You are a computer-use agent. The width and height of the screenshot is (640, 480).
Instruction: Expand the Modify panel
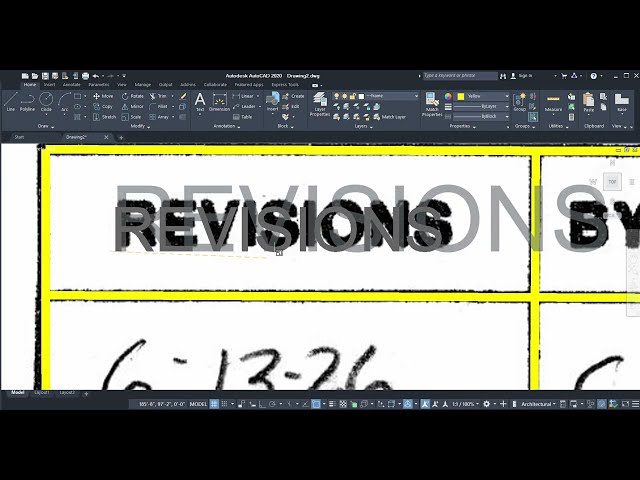click(x=140, y=127)
